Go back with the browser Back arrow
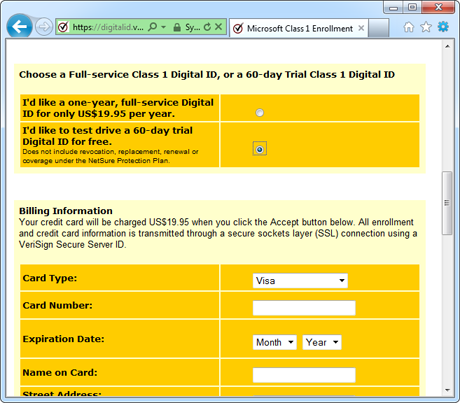This screenshot has height=403, width=460. (x=19, y=27)
